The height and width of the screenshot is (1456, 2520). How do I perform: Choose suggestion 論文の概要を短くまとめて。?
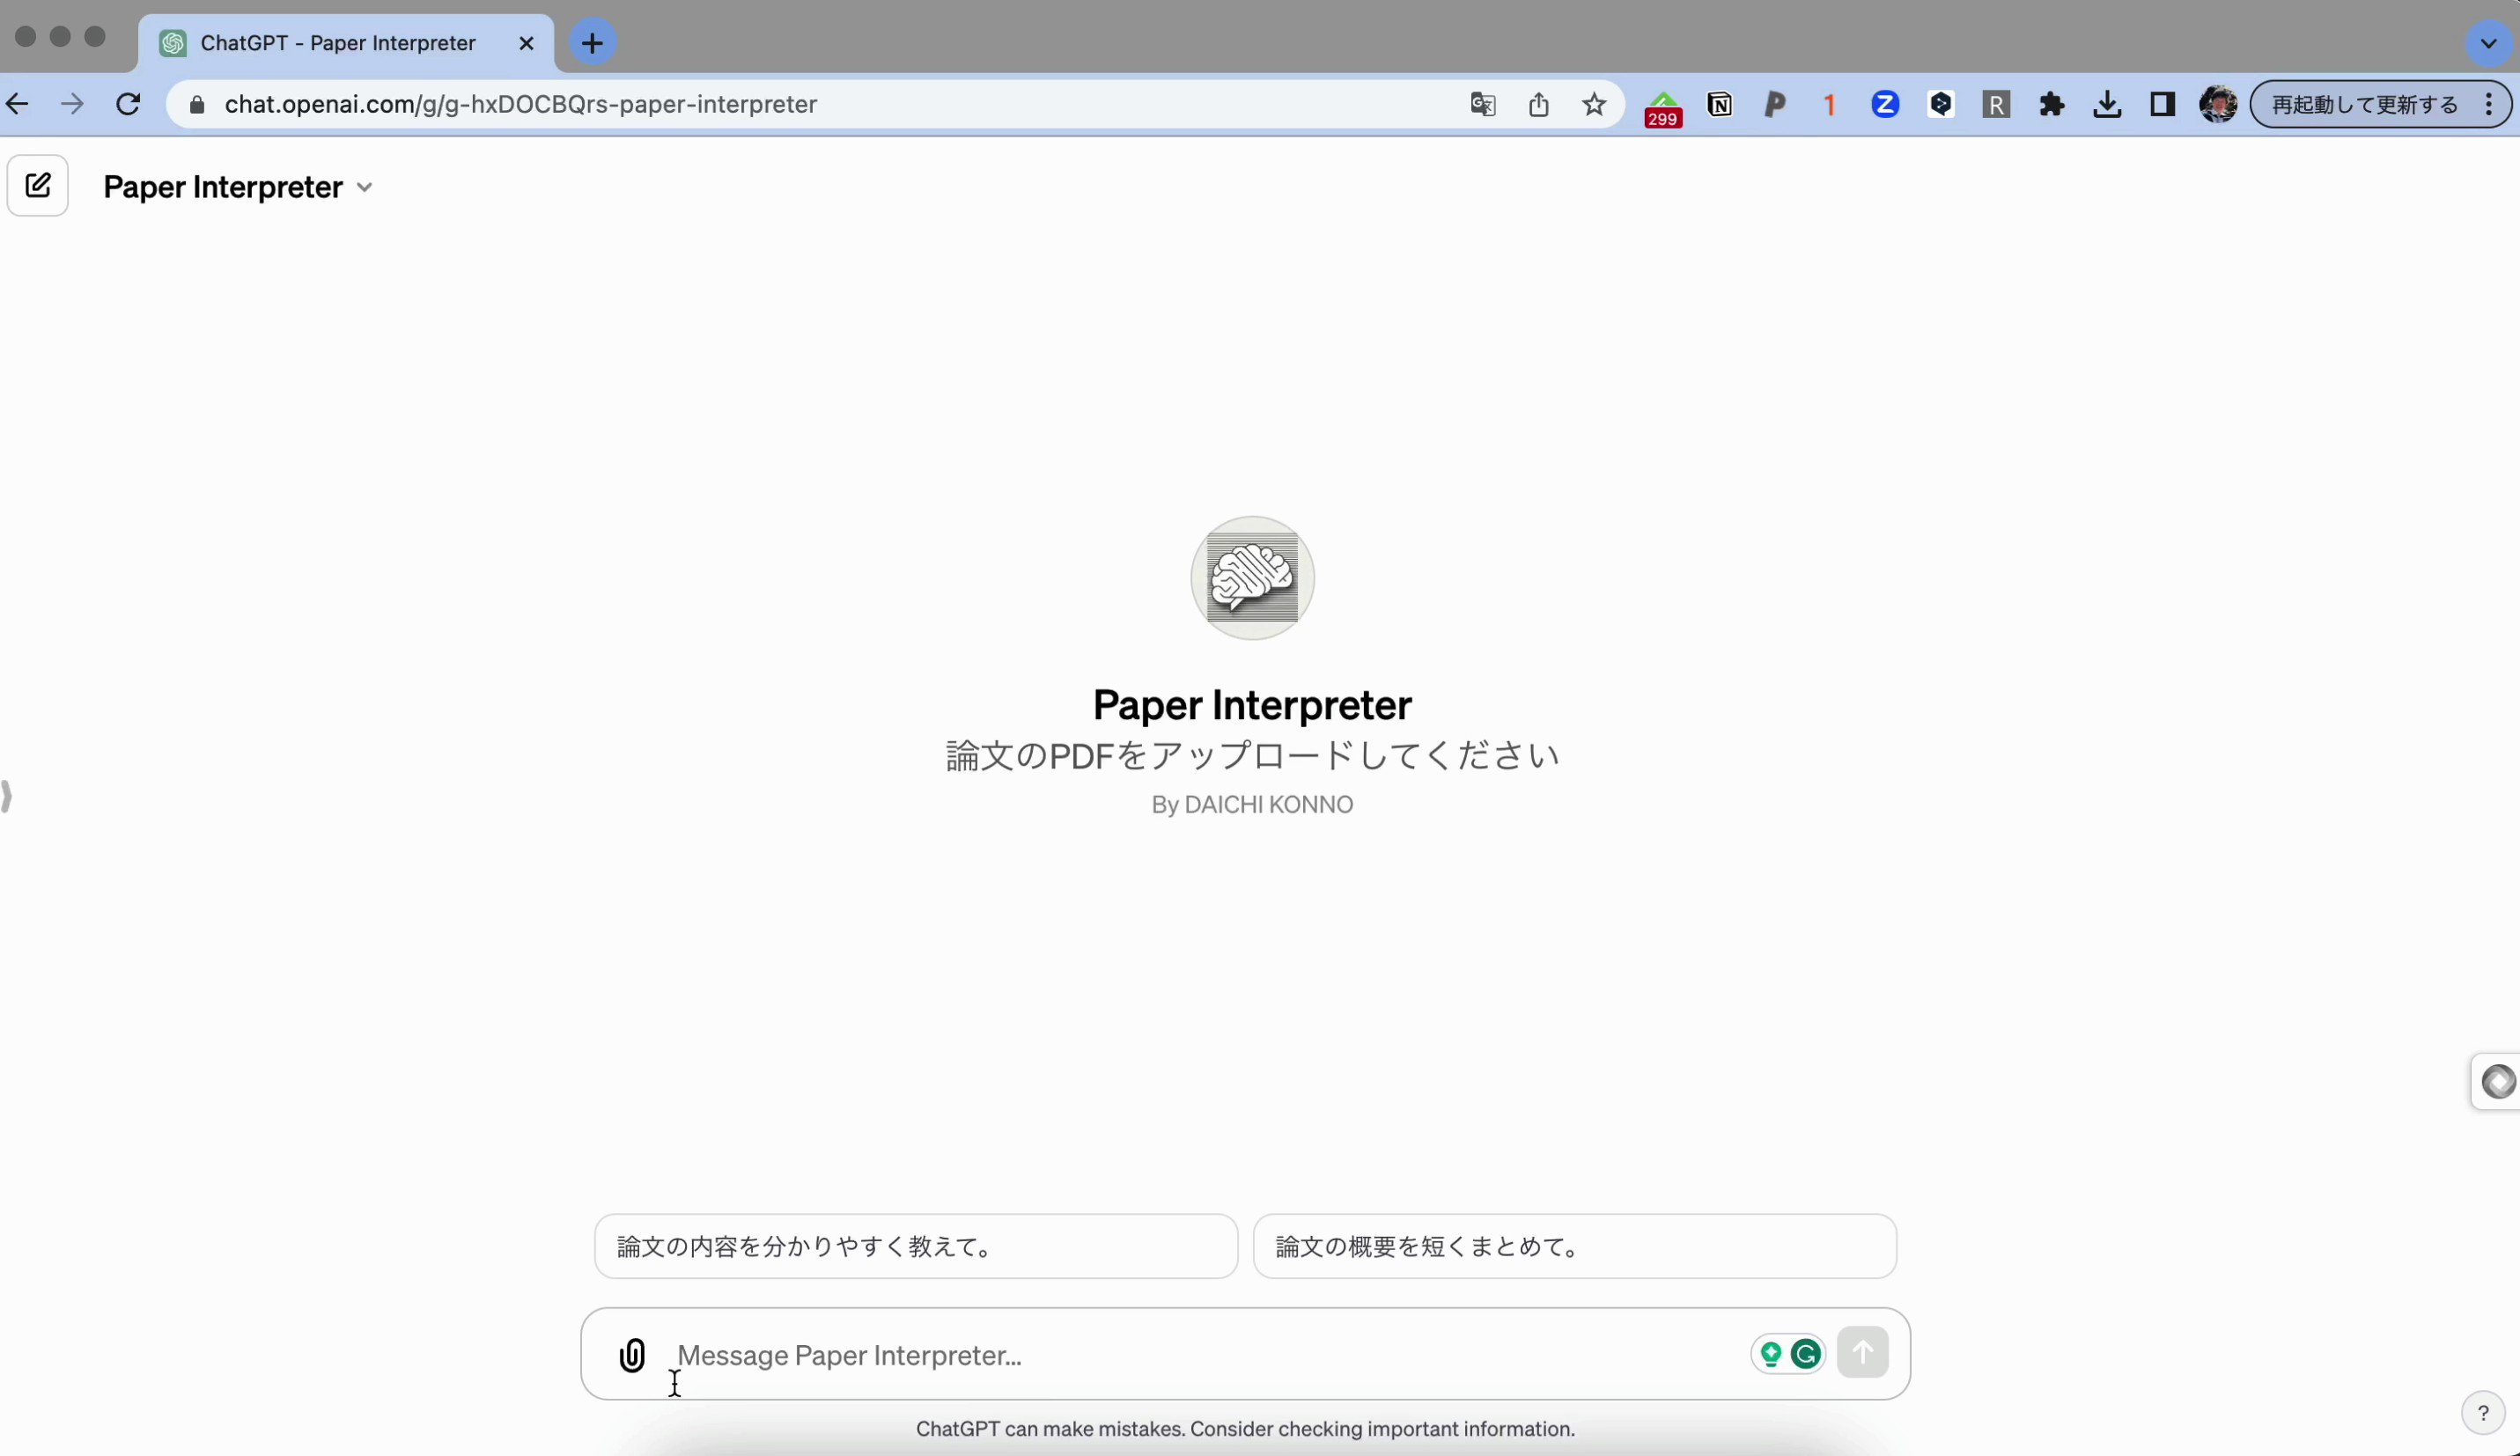1575,1247
